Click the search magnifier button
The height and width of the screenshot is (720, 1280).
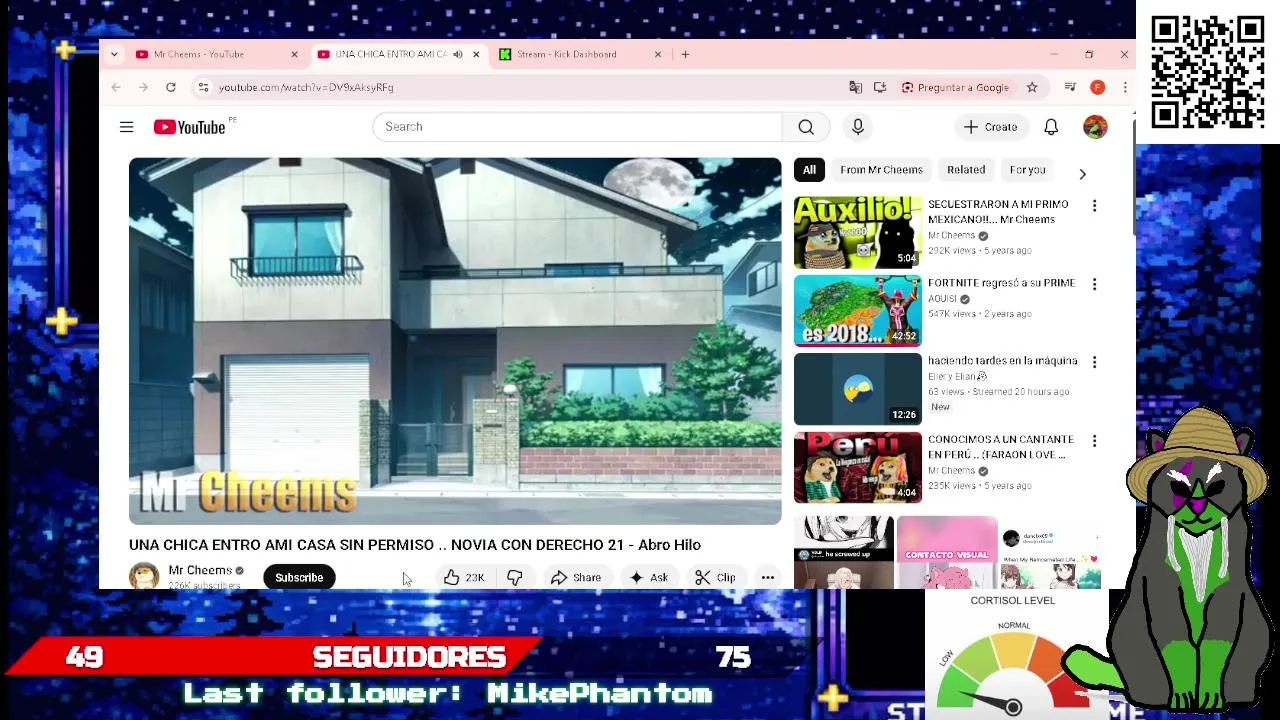(806, 127)
